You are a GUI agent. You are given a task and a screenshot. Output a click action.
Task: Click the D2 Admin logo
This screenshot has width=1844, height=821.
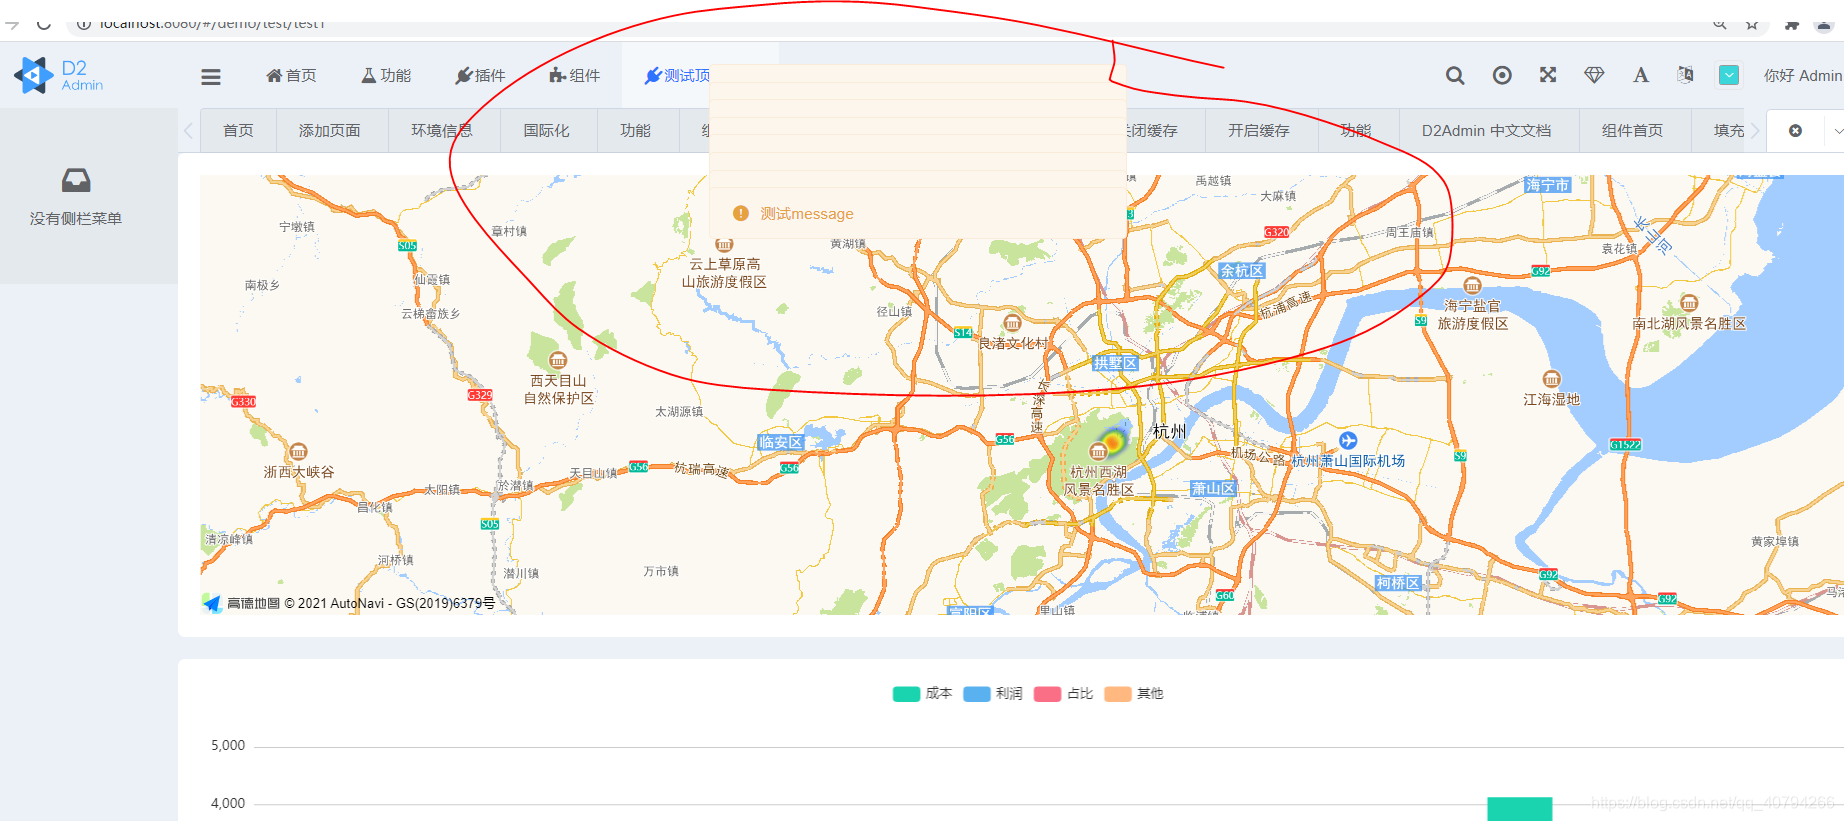59,76
